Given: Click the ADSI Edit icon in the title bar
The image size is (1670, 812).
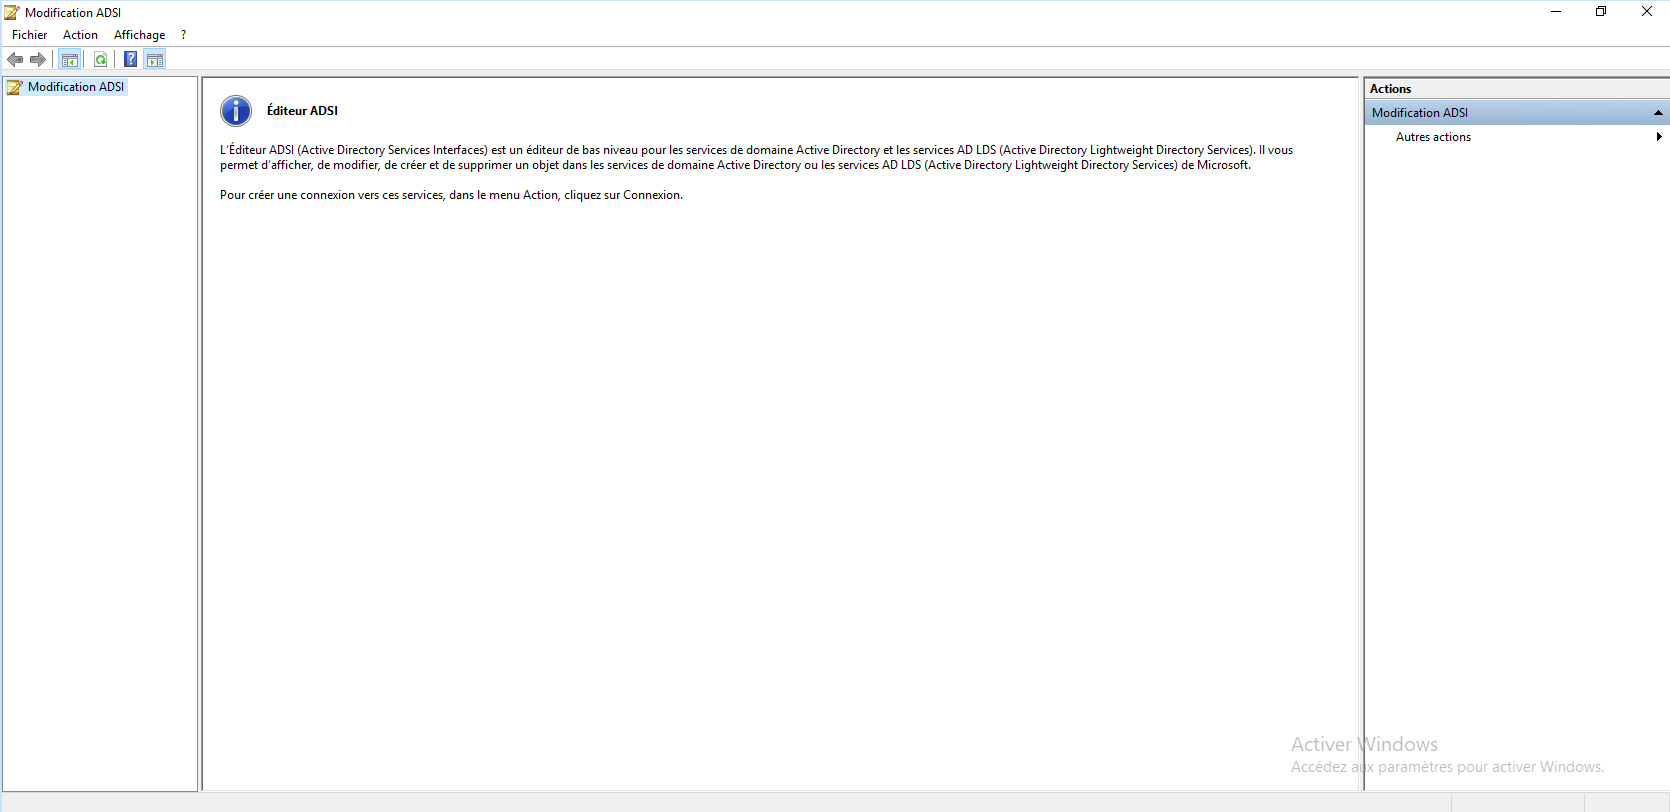Looking at the screenshot, I should click(12, 12).
